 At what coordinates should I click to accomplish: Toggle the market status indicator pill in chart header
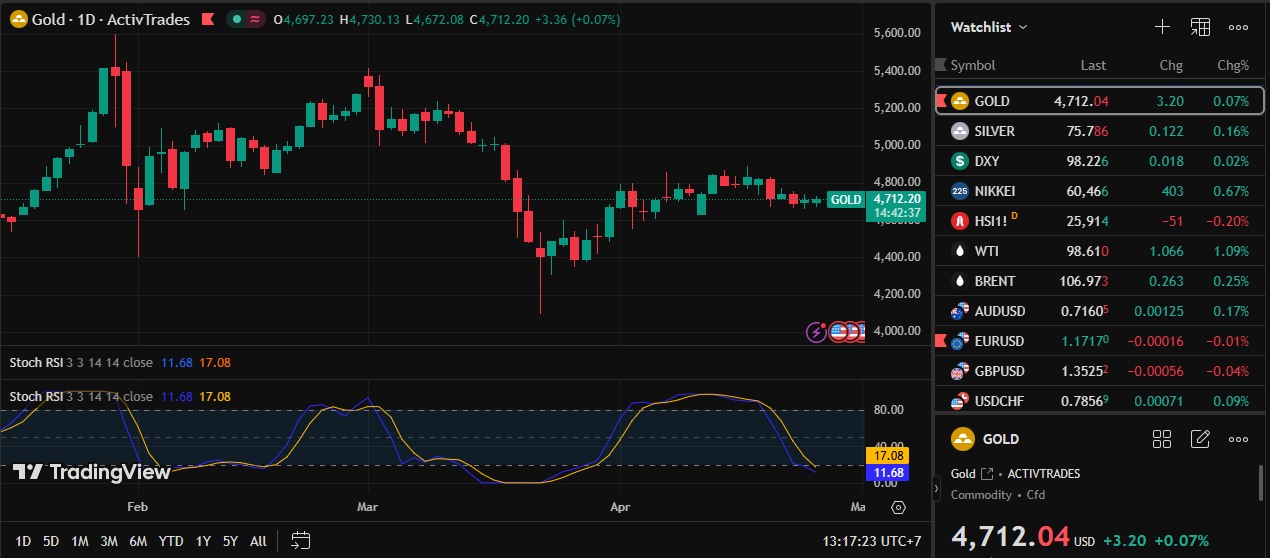tap(246, 19)
